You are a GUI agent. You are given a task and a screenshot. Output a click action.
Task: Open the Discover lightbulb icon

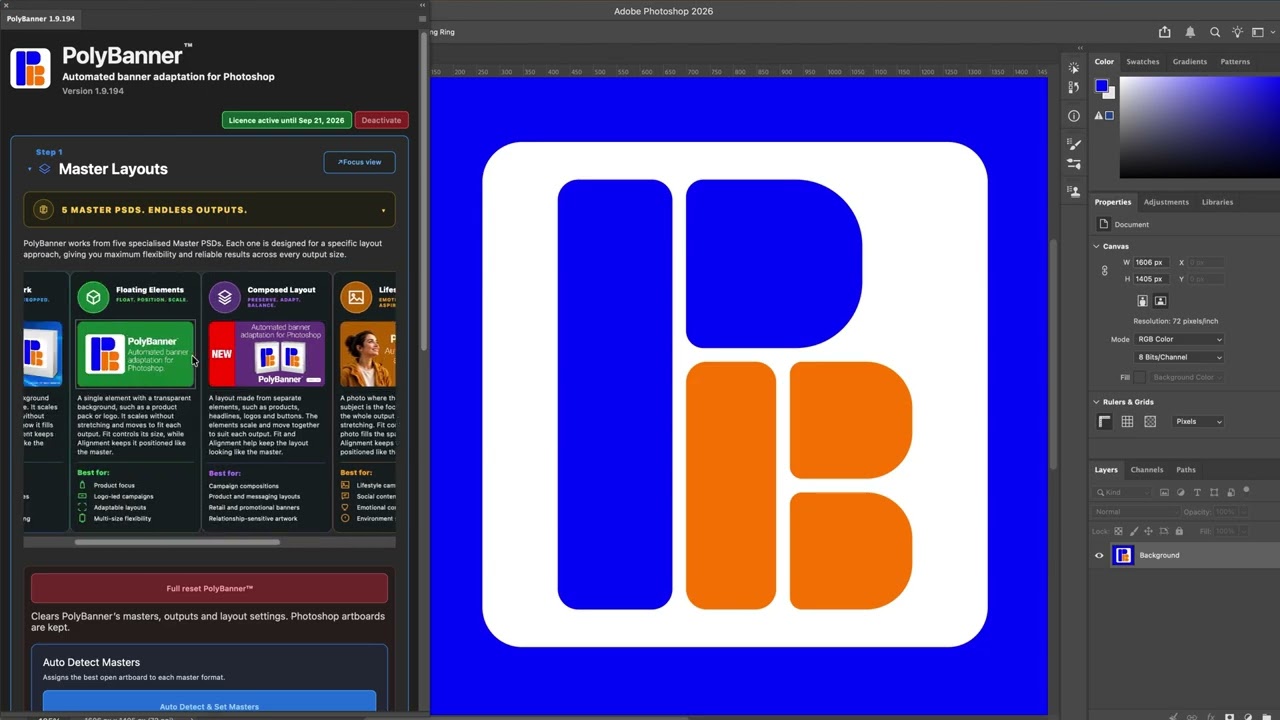[1238, 32]
